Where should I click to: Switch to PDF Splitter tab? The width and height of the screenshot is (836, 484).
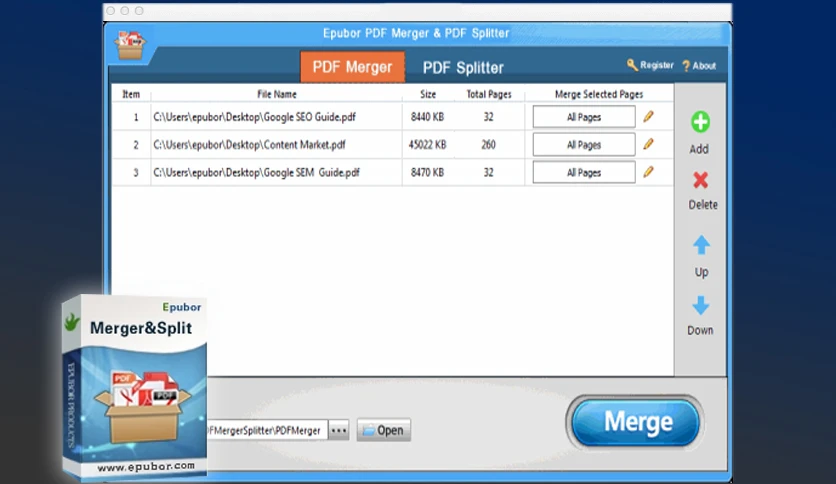coord(463,68)
